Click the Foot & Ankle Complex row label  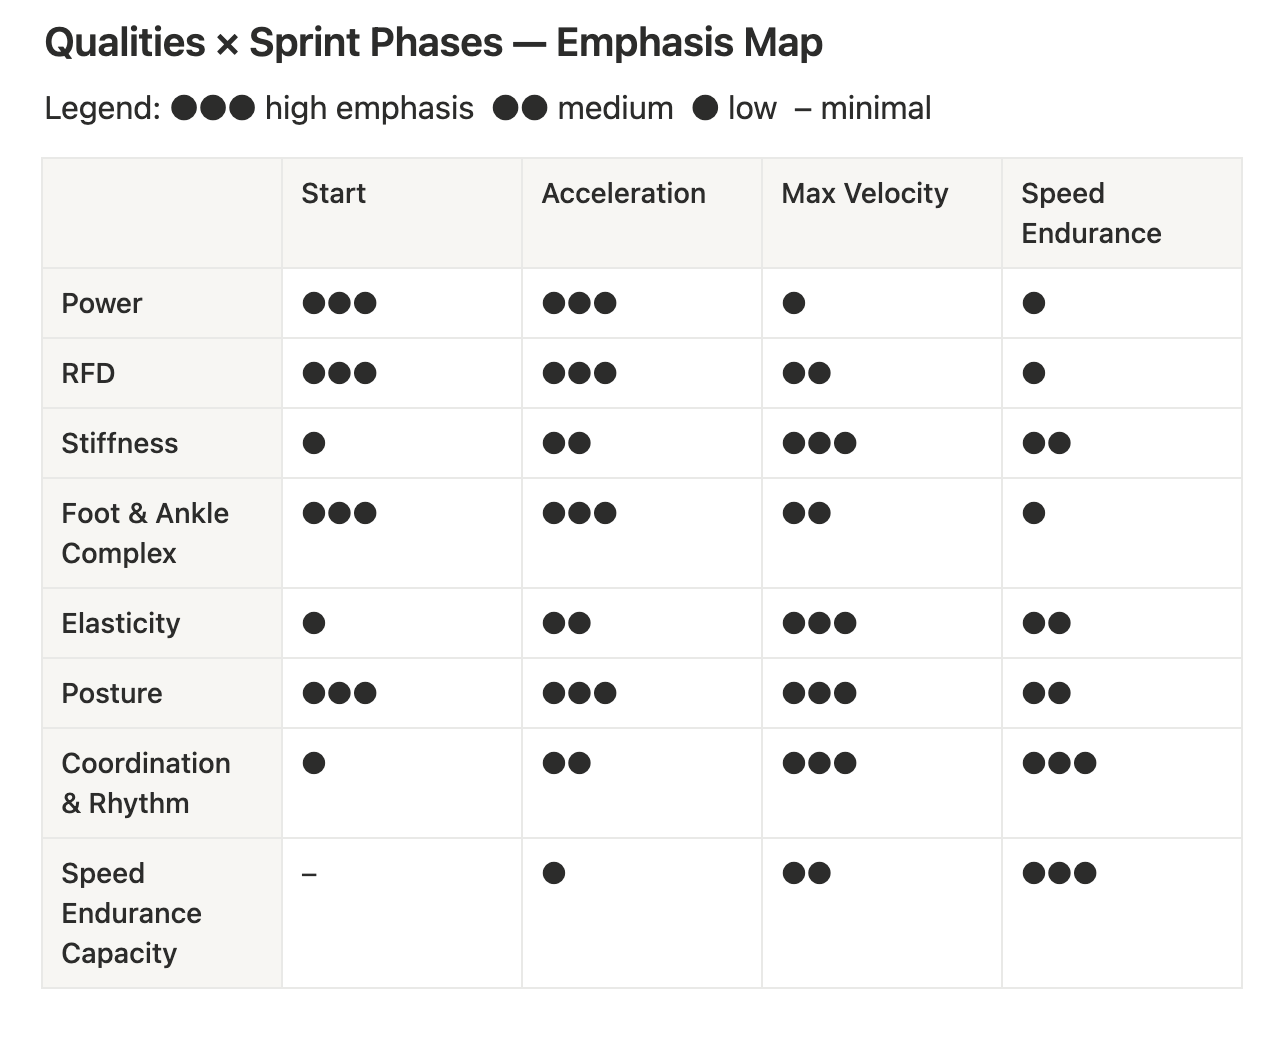tap(145, 533)
